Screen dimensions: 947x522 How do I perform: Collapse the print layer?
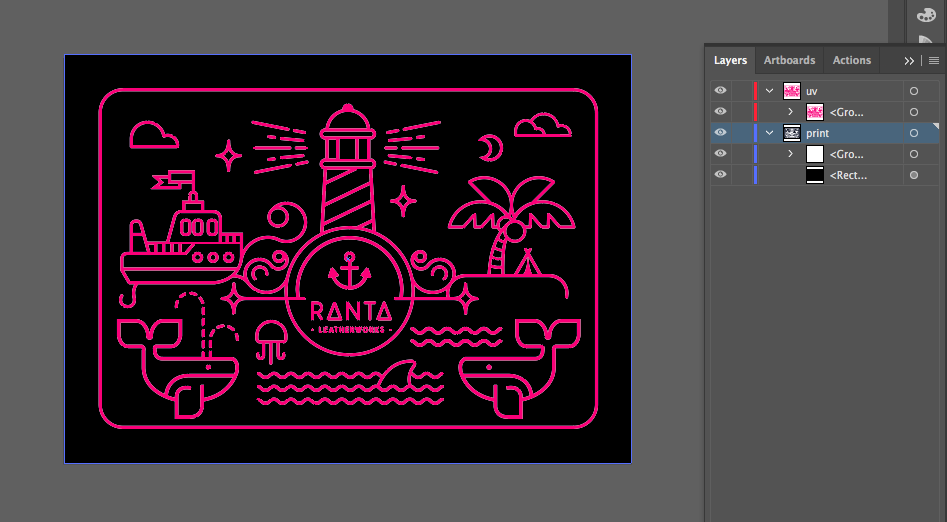point(769,133)
